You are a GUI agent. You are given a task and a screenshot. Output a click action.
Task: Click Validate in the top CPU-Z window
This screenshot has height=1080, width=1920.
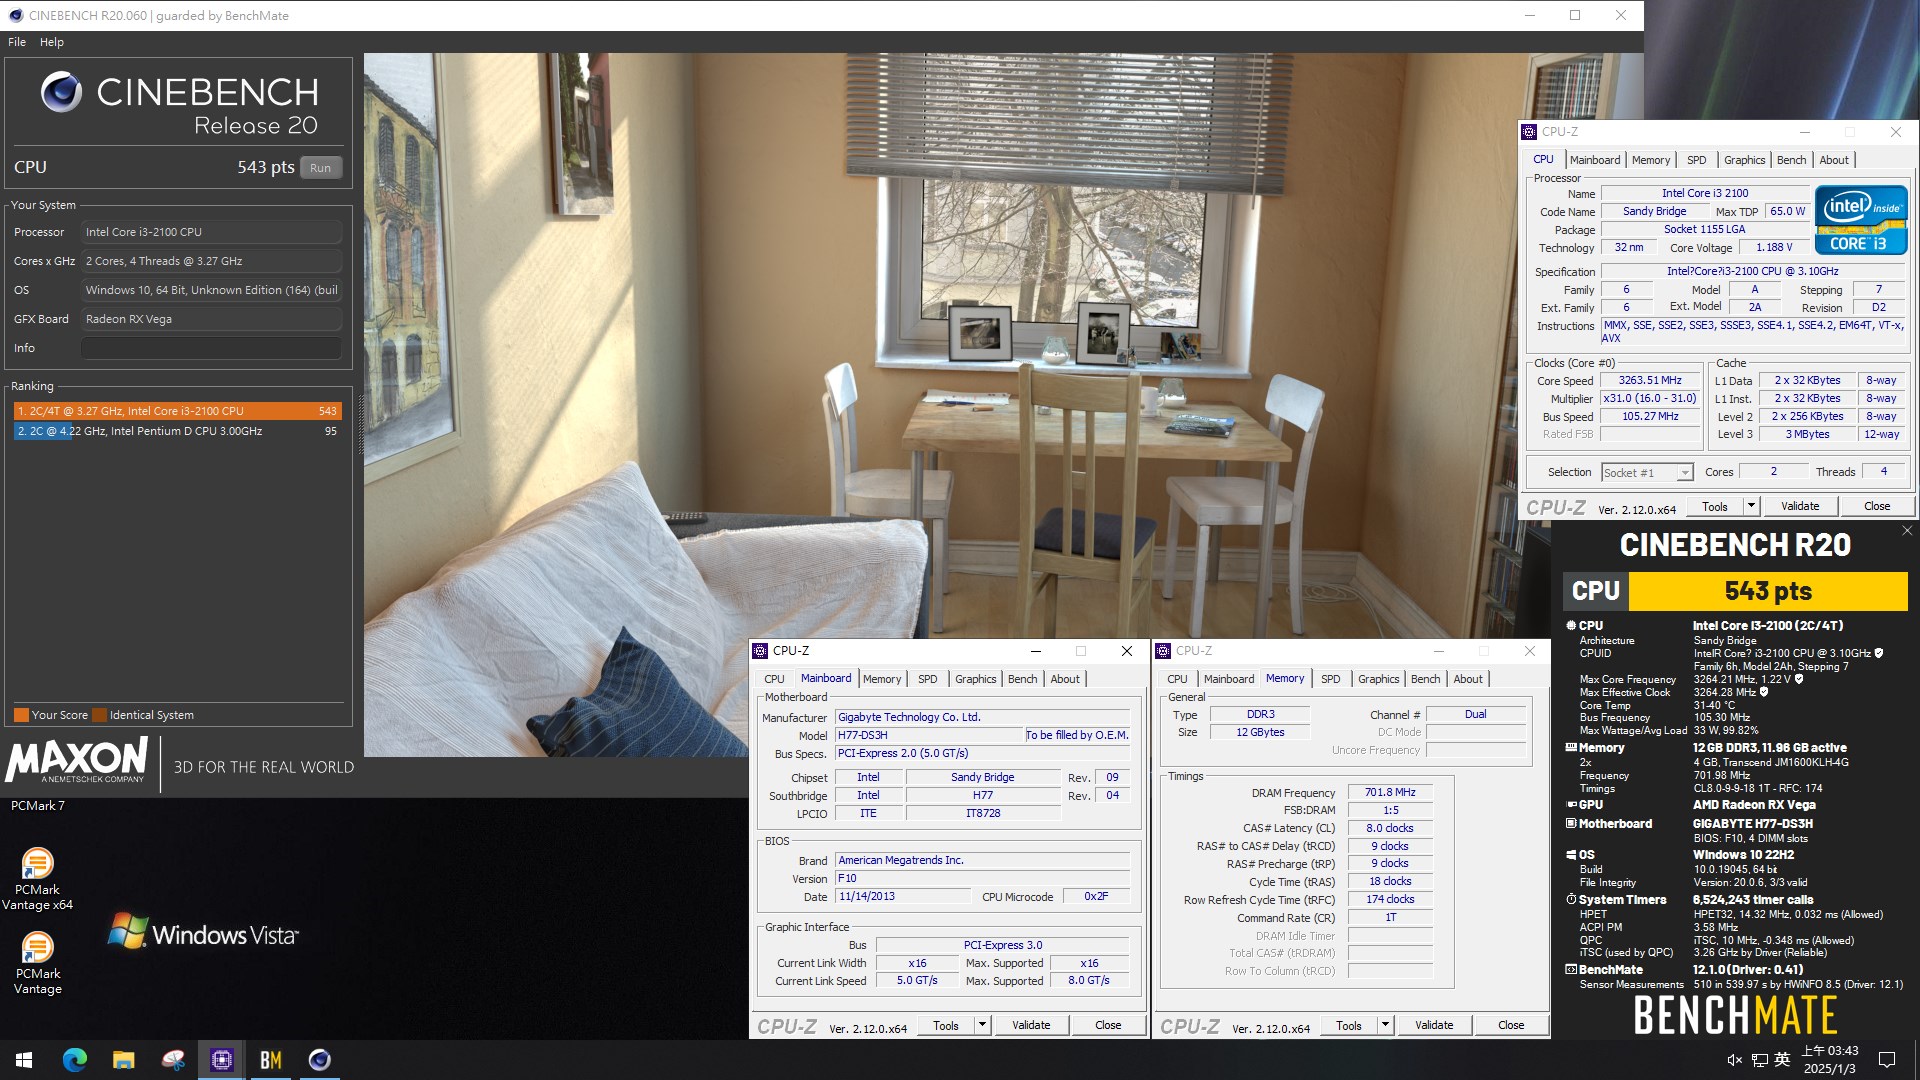[x=1800, y=506]
